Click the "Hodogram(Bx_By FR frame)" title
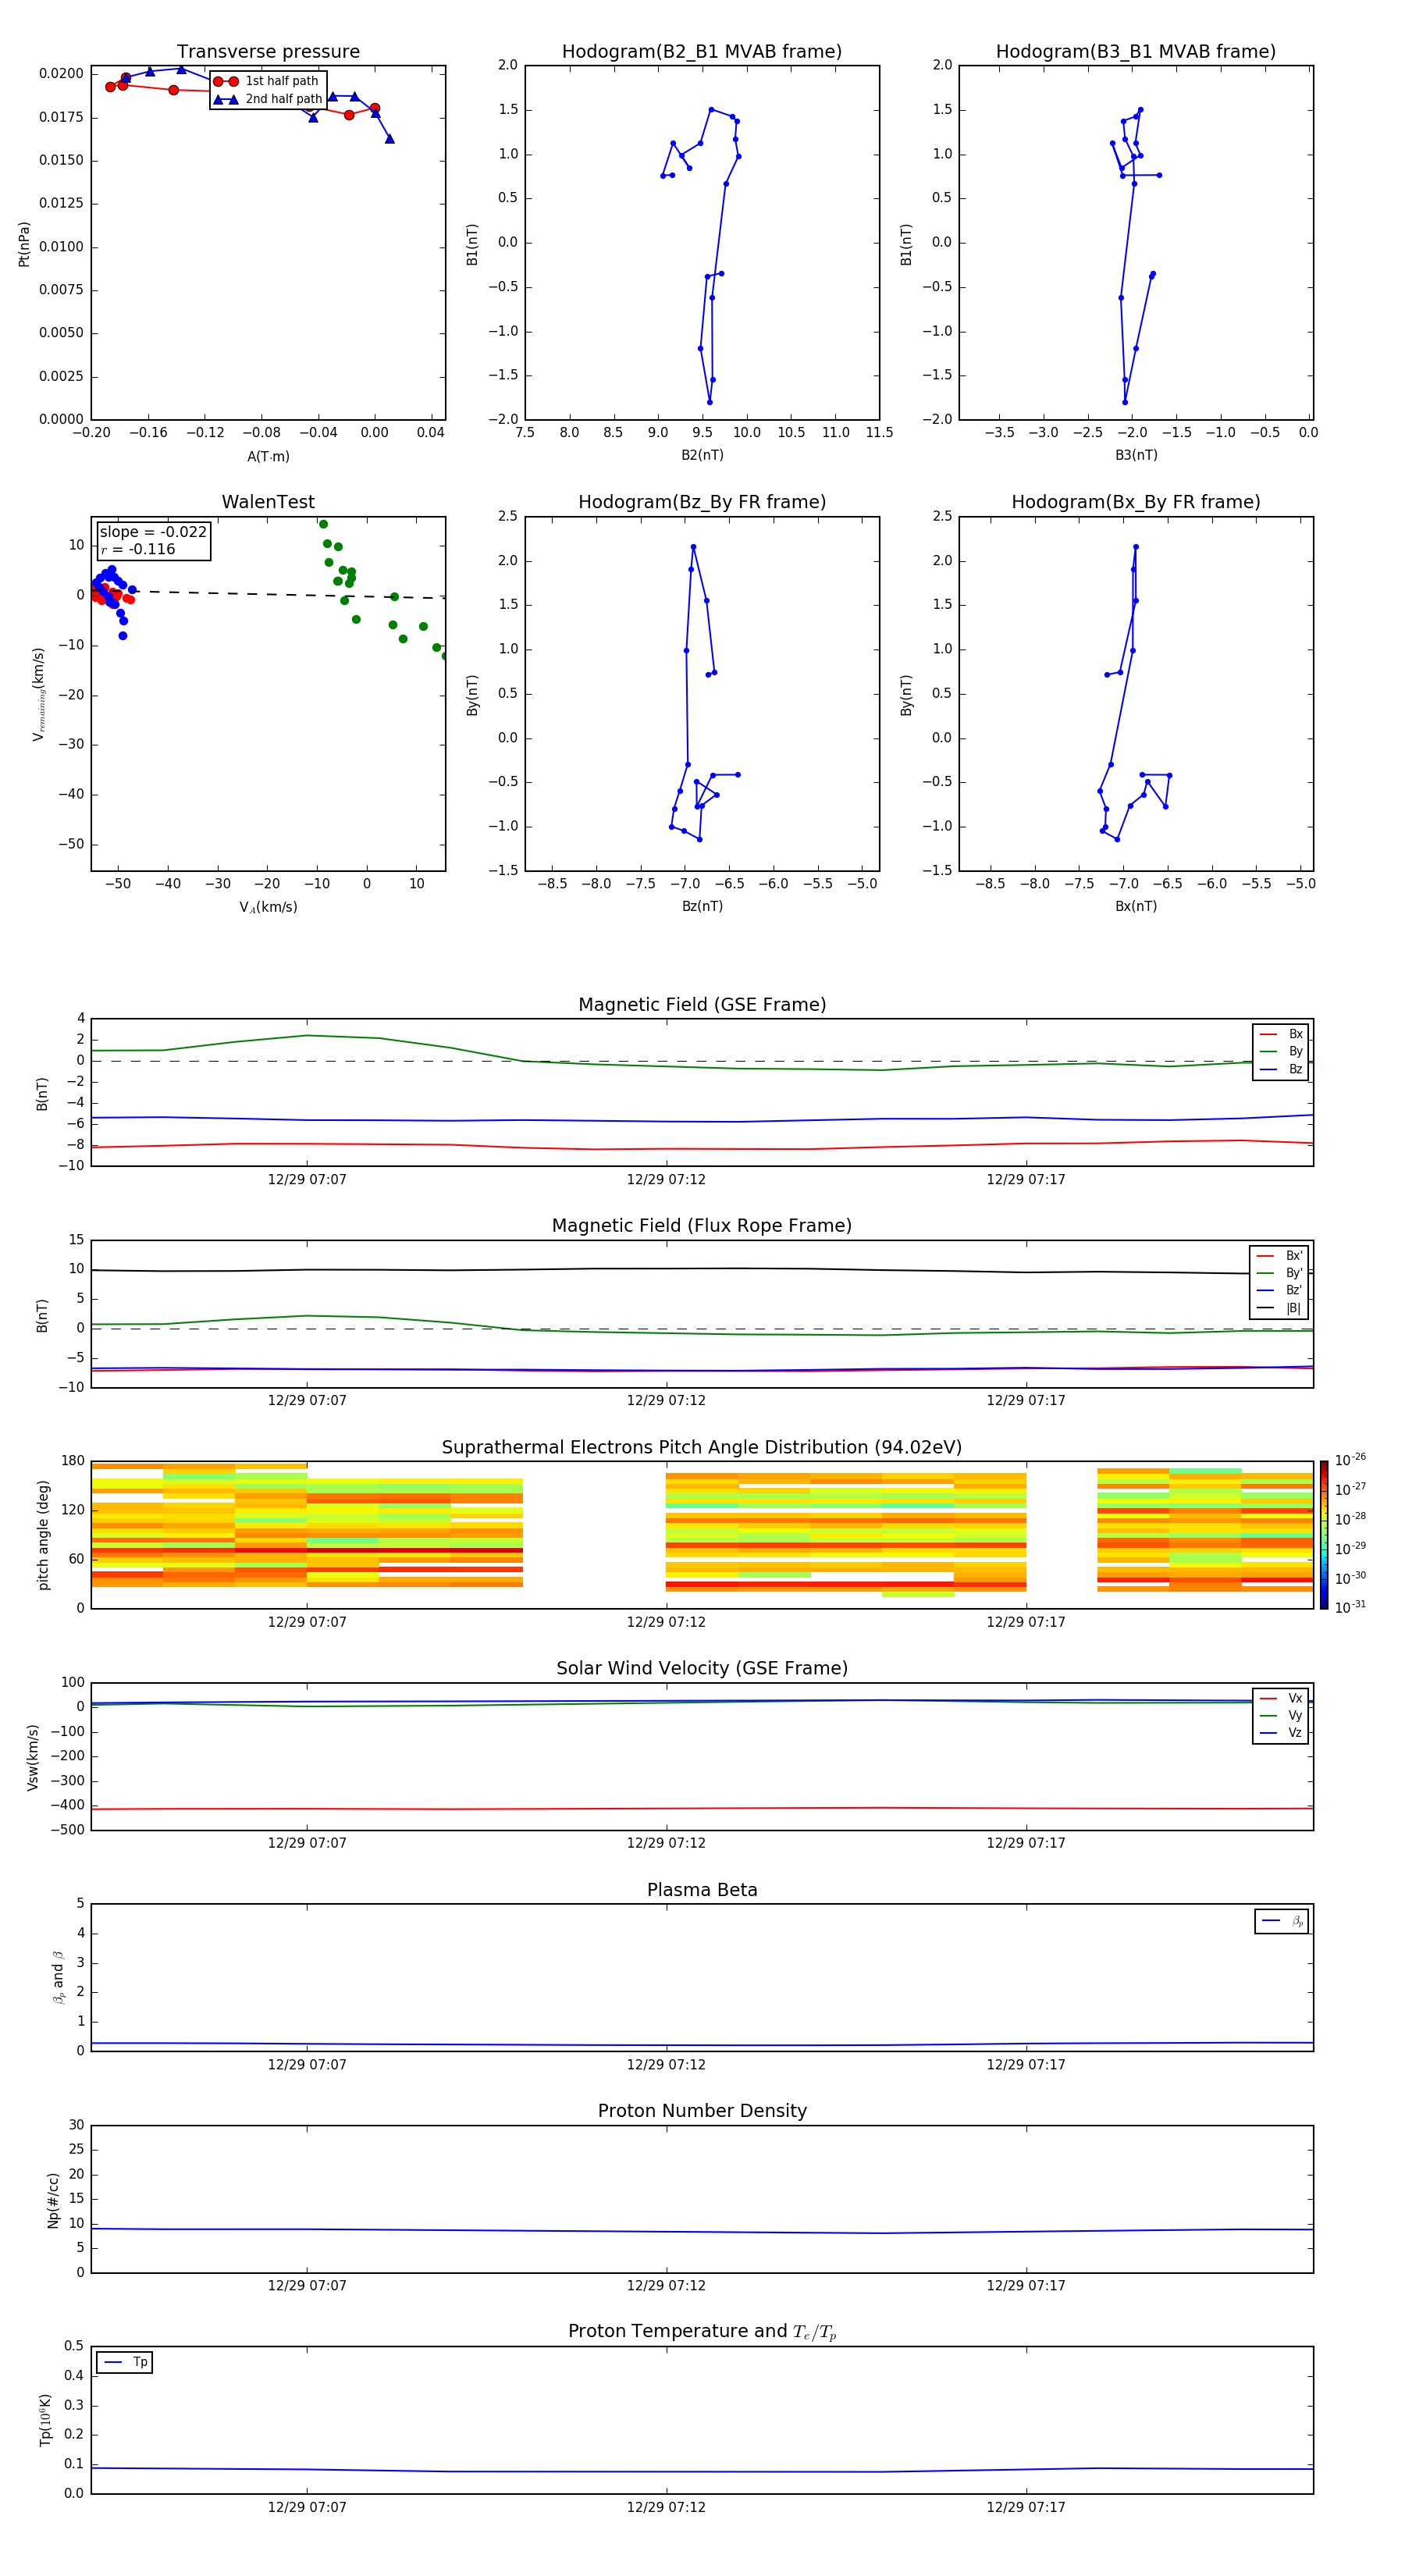Screen dimensions: 1405x2576 [x=1136, y=502]
